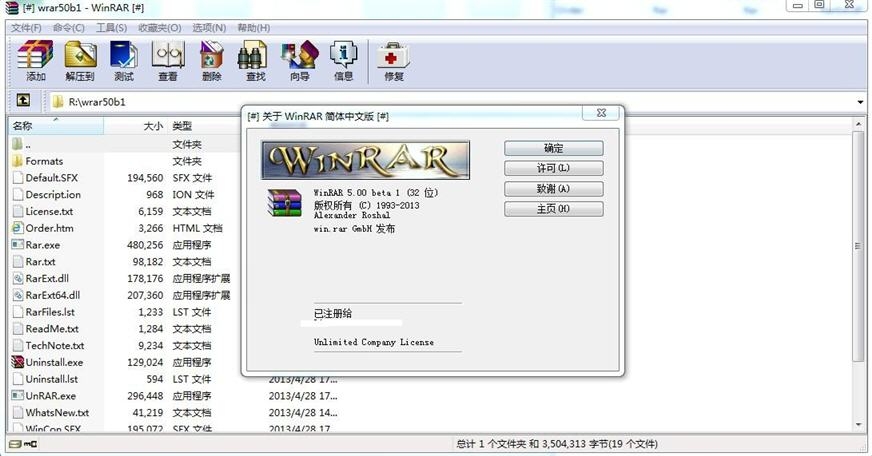Click the 许可(L) license button
Viewport: 872px width, 456px height.
(553, 168)
